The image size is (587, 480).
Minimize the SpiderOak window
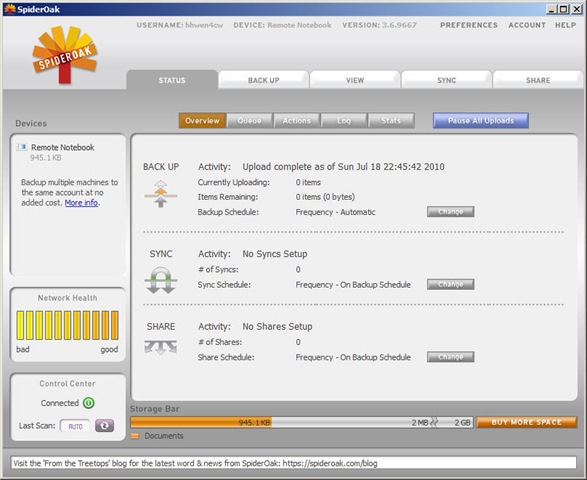[551, 9]
